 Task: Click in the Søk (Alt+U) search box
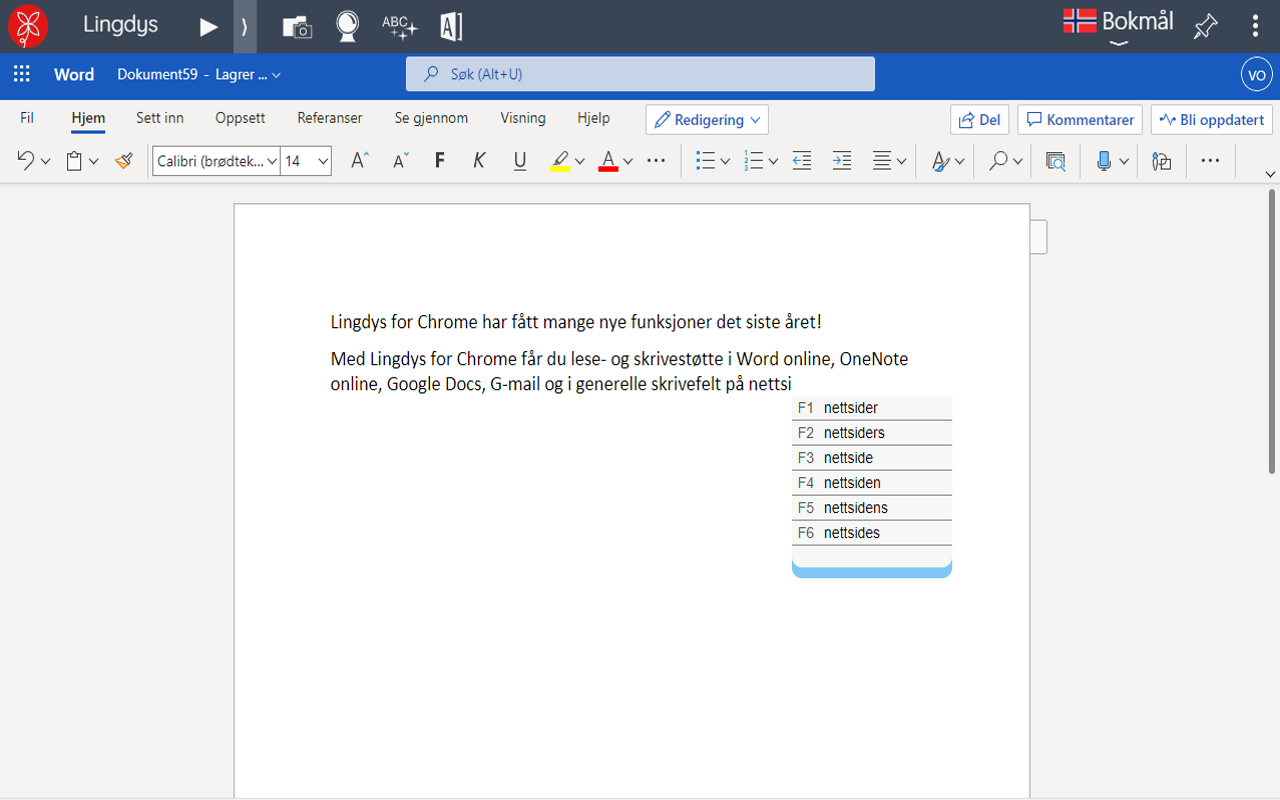(640, 74)
